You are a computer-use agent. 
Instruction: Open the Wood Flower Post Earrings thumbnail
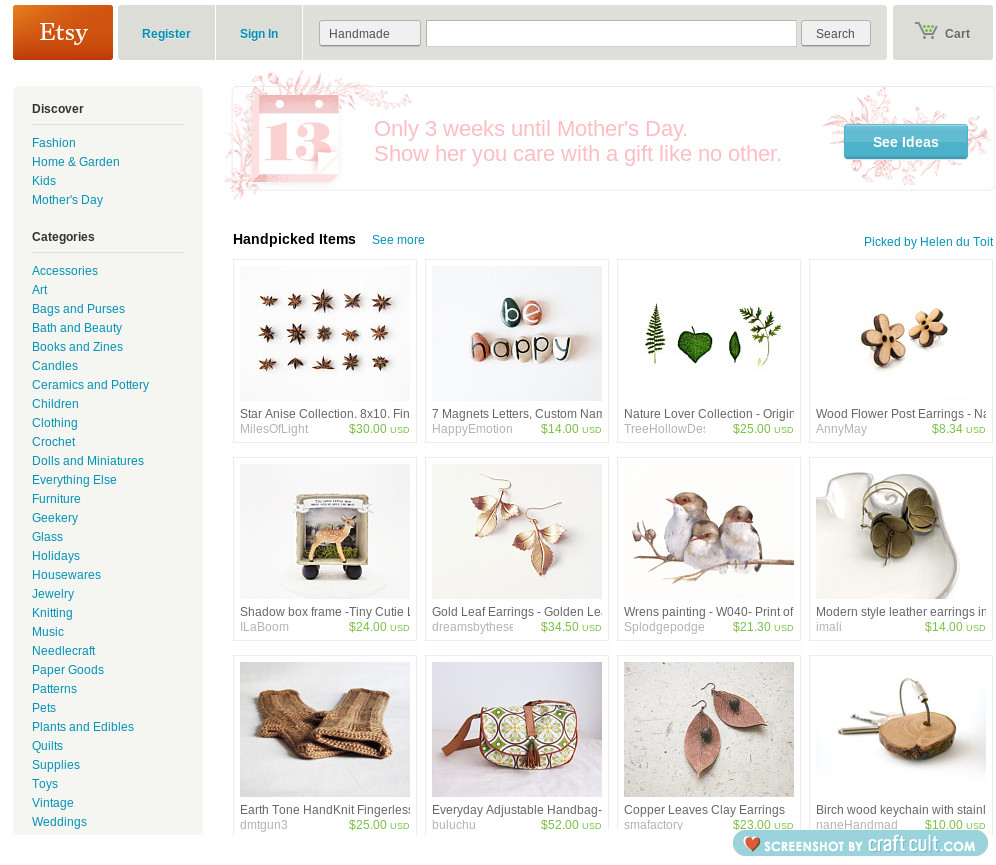pos(901,333)
